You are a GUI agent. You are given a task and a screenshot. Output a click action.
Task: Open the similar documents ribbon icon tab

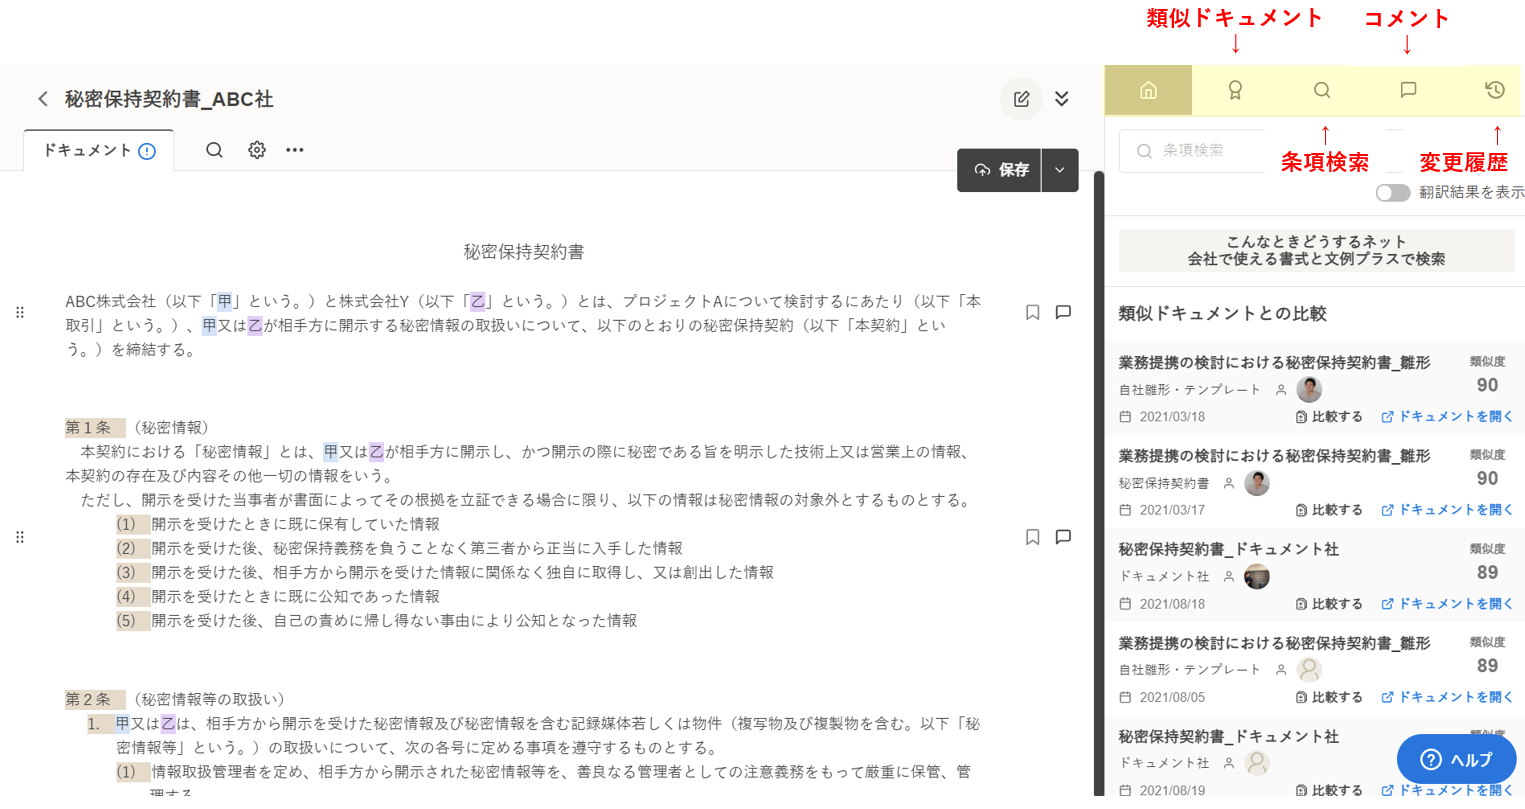pos(1235,90)
